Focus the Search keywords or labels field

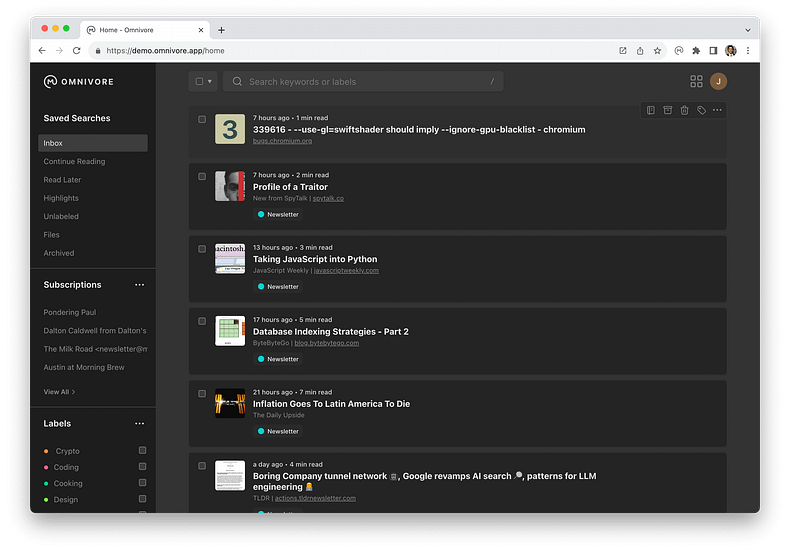tap(363, 82)
